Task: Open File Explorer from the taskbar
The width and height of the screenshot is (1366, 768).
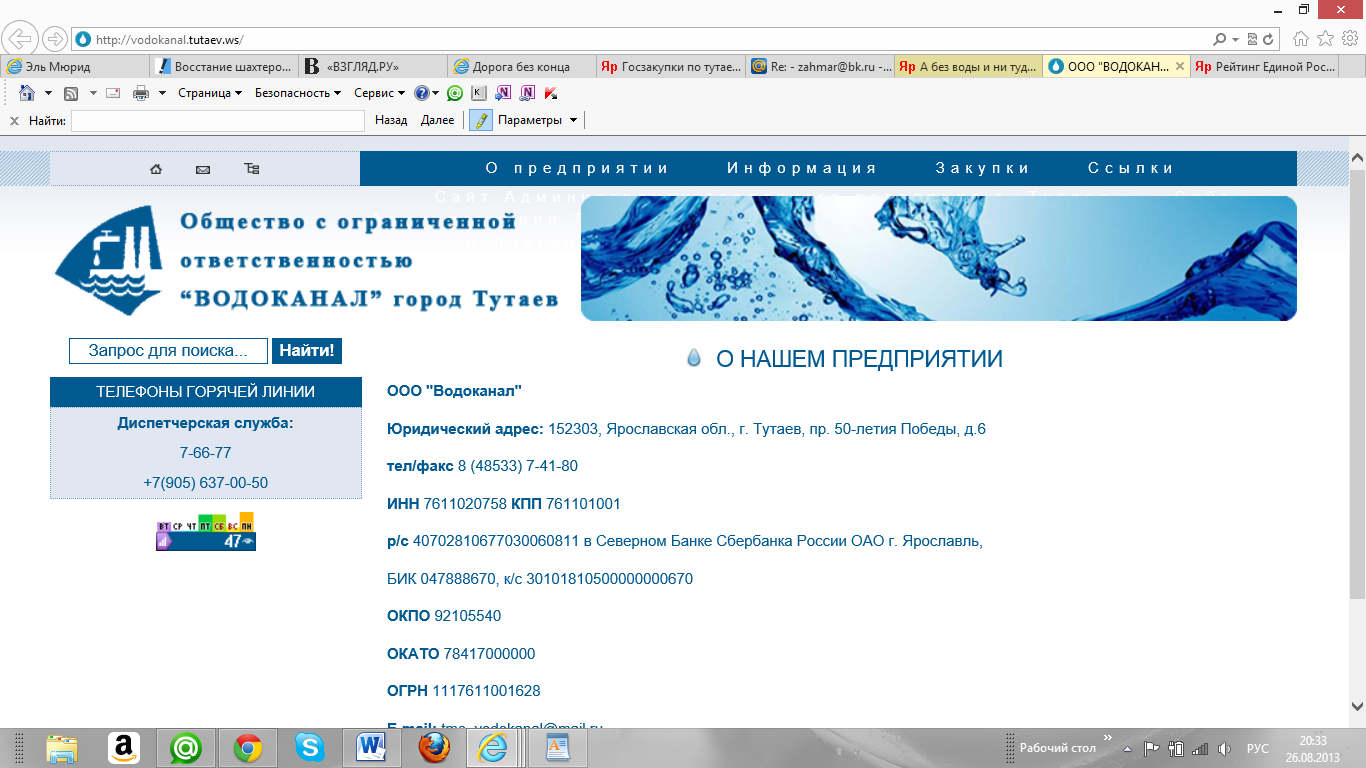Action: (x=62, y=748)
